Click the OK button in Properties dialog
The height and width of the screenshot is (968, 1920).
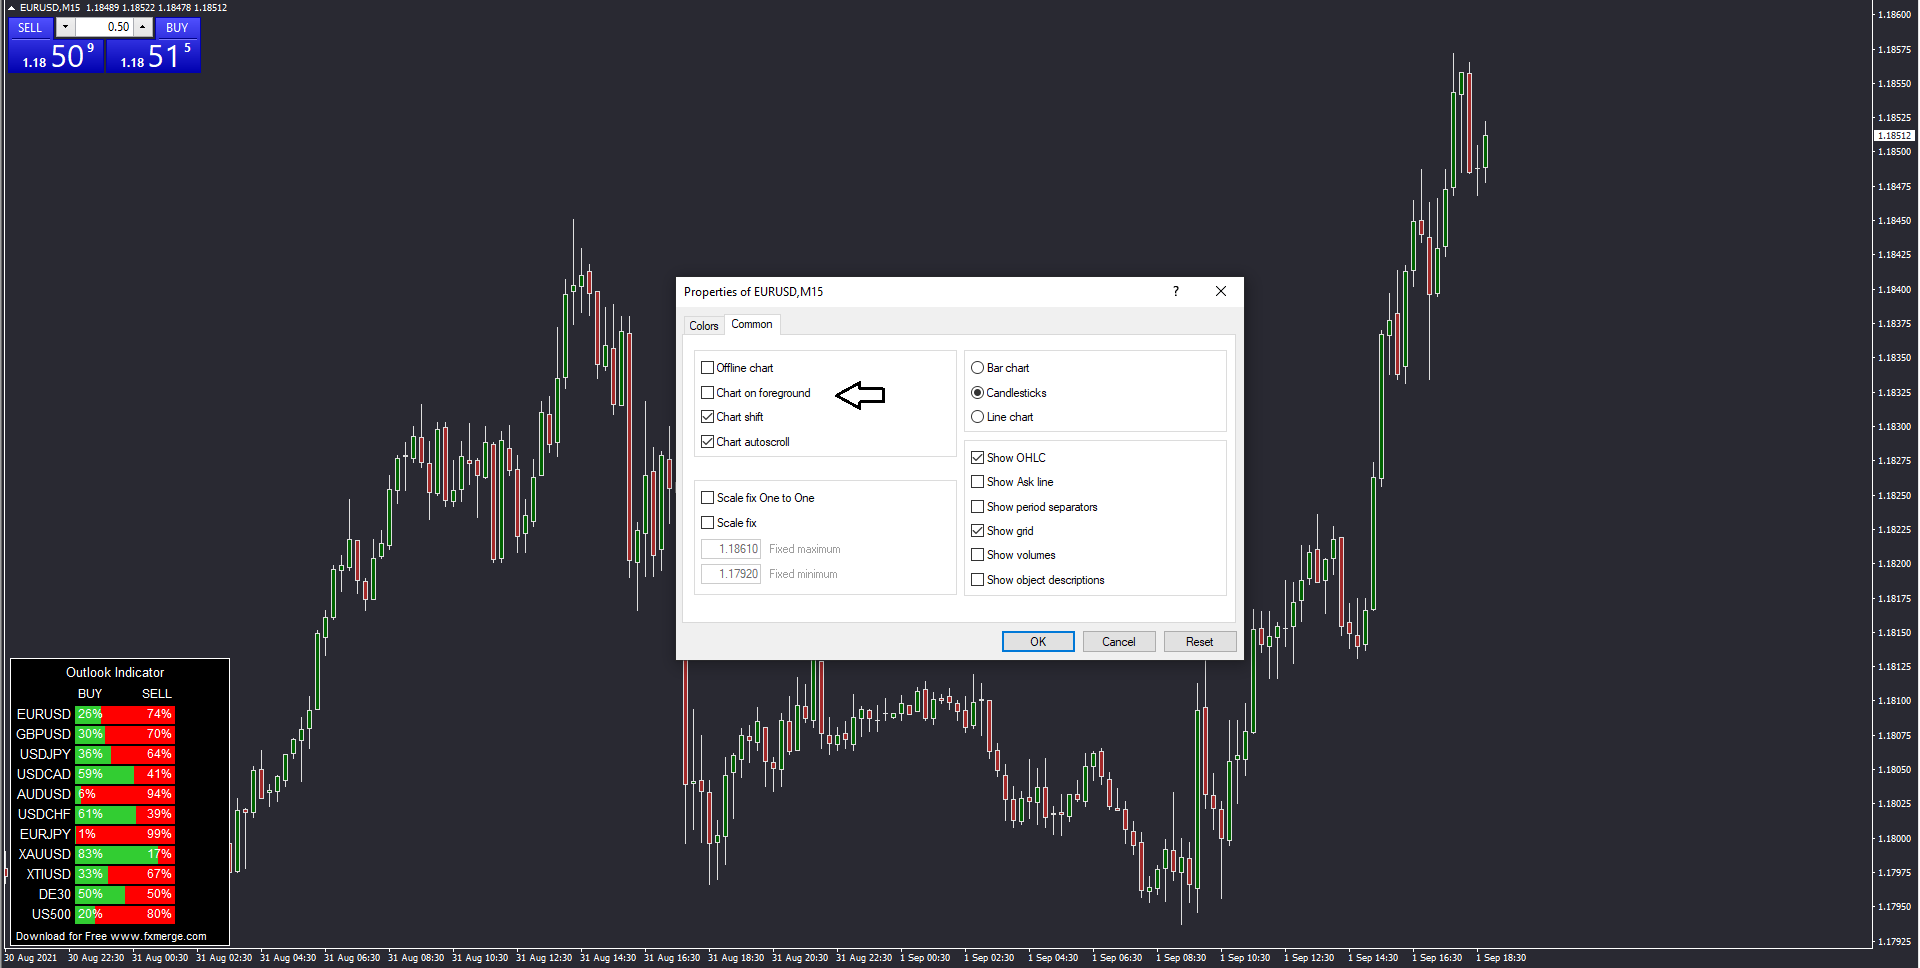click(1038, 642)
